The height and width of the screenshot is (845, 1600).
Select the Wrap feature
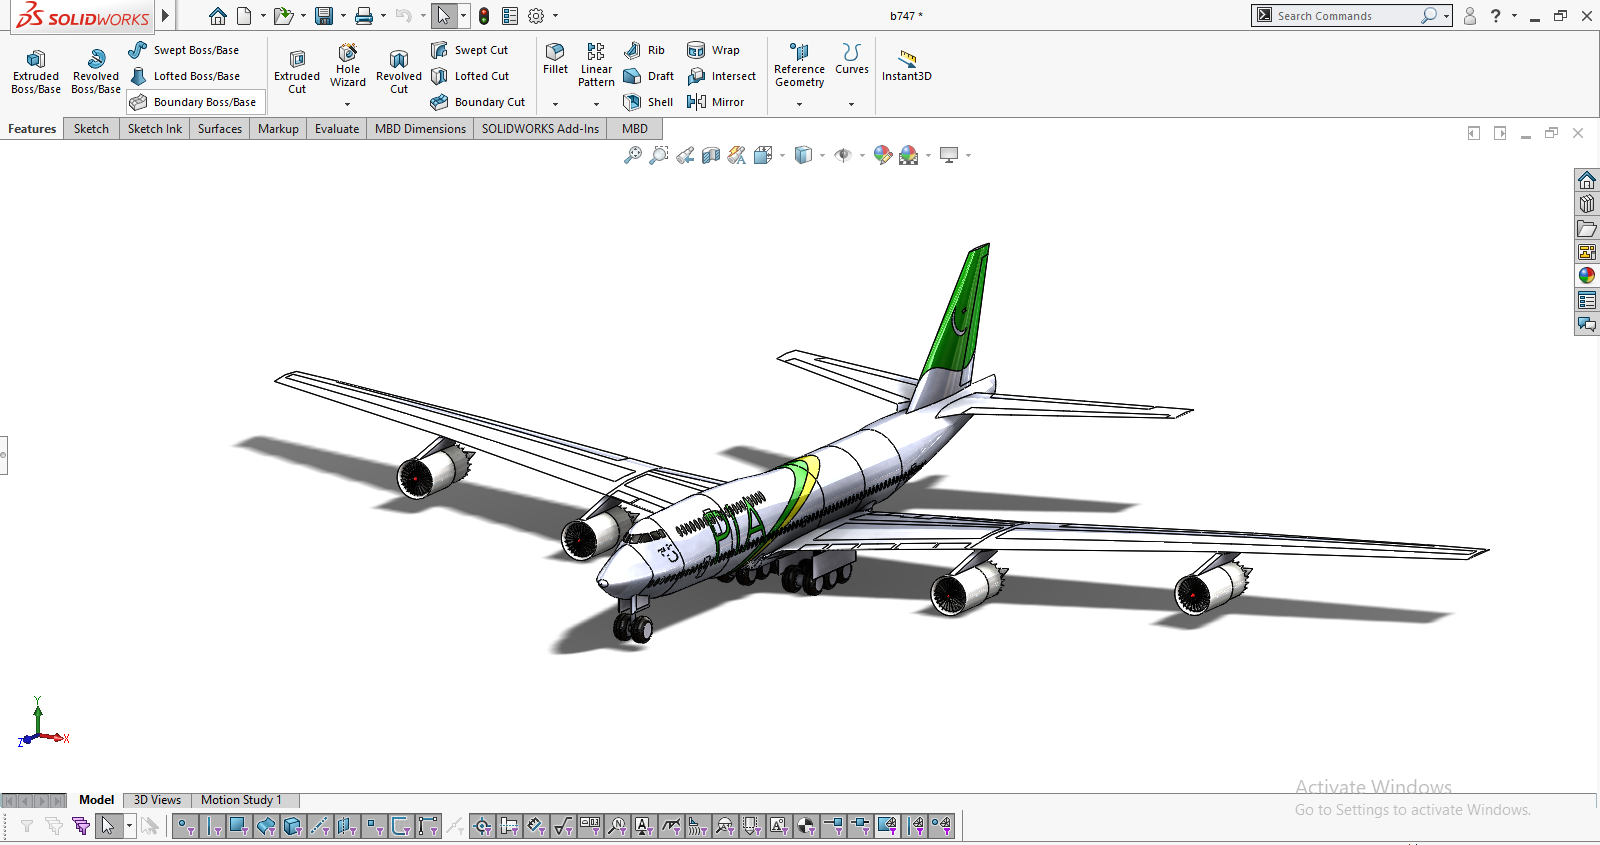click(x=713, y=50)
